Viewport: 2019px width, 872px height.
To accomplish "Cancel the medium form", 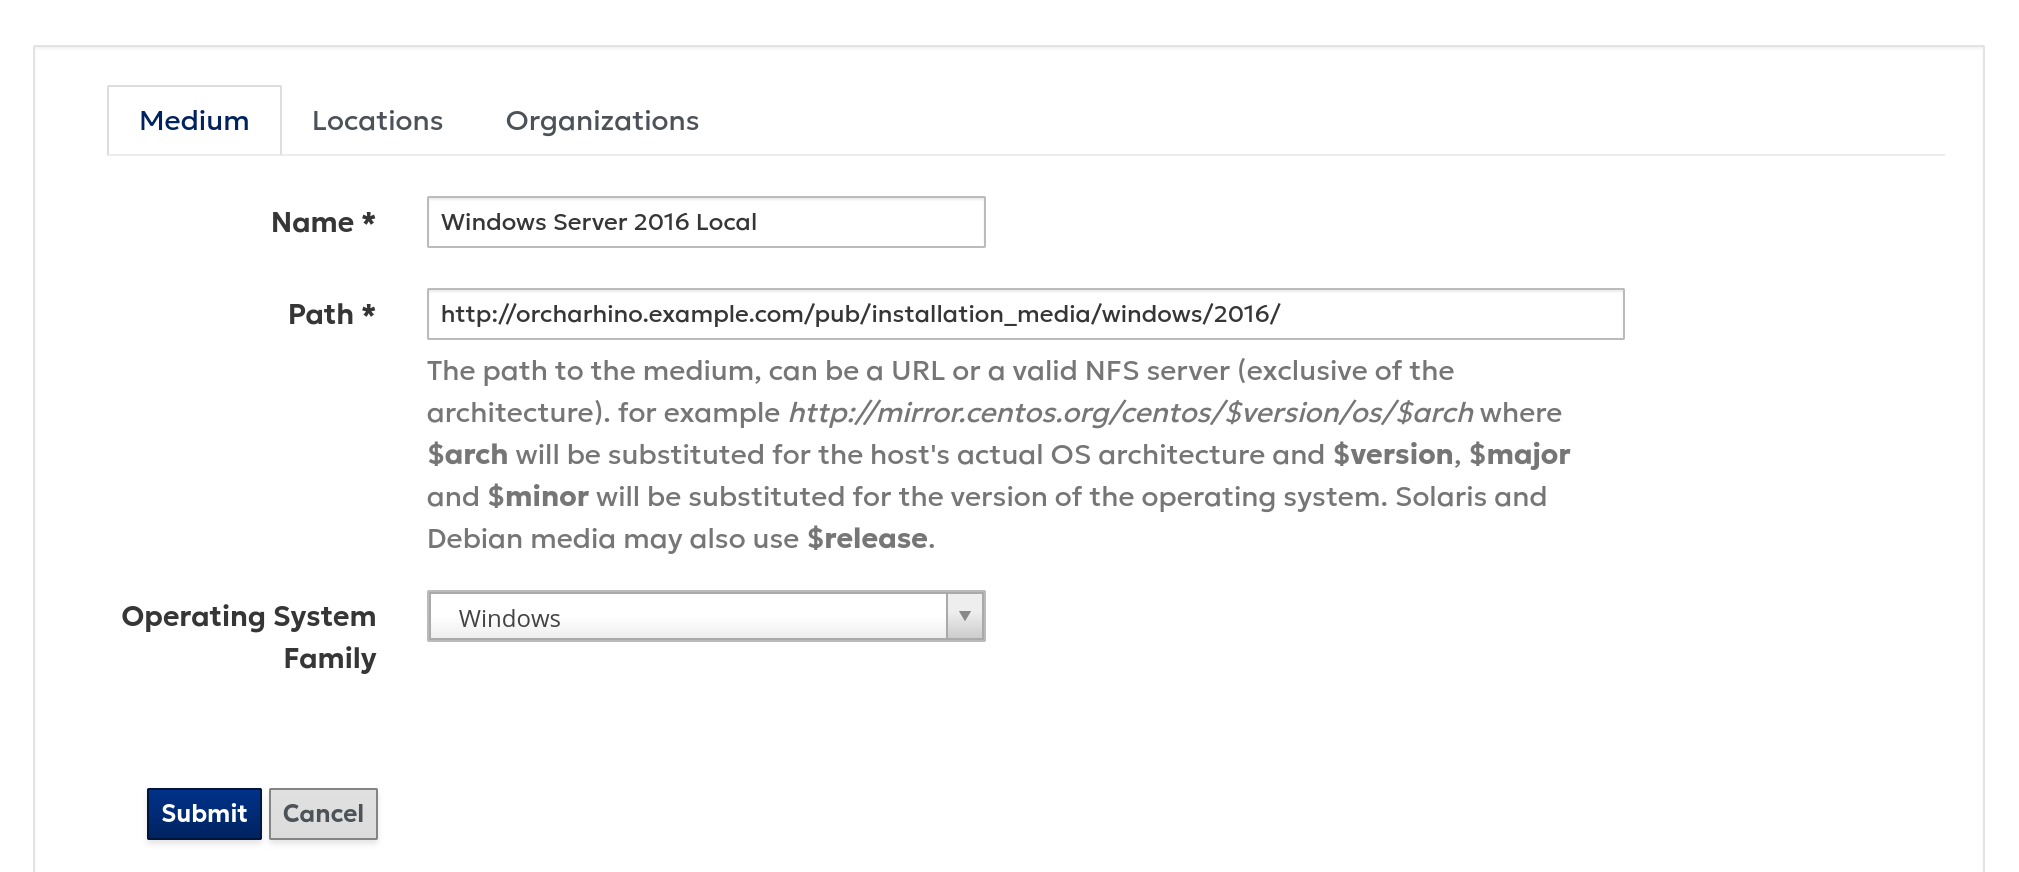I will point(323,814).
